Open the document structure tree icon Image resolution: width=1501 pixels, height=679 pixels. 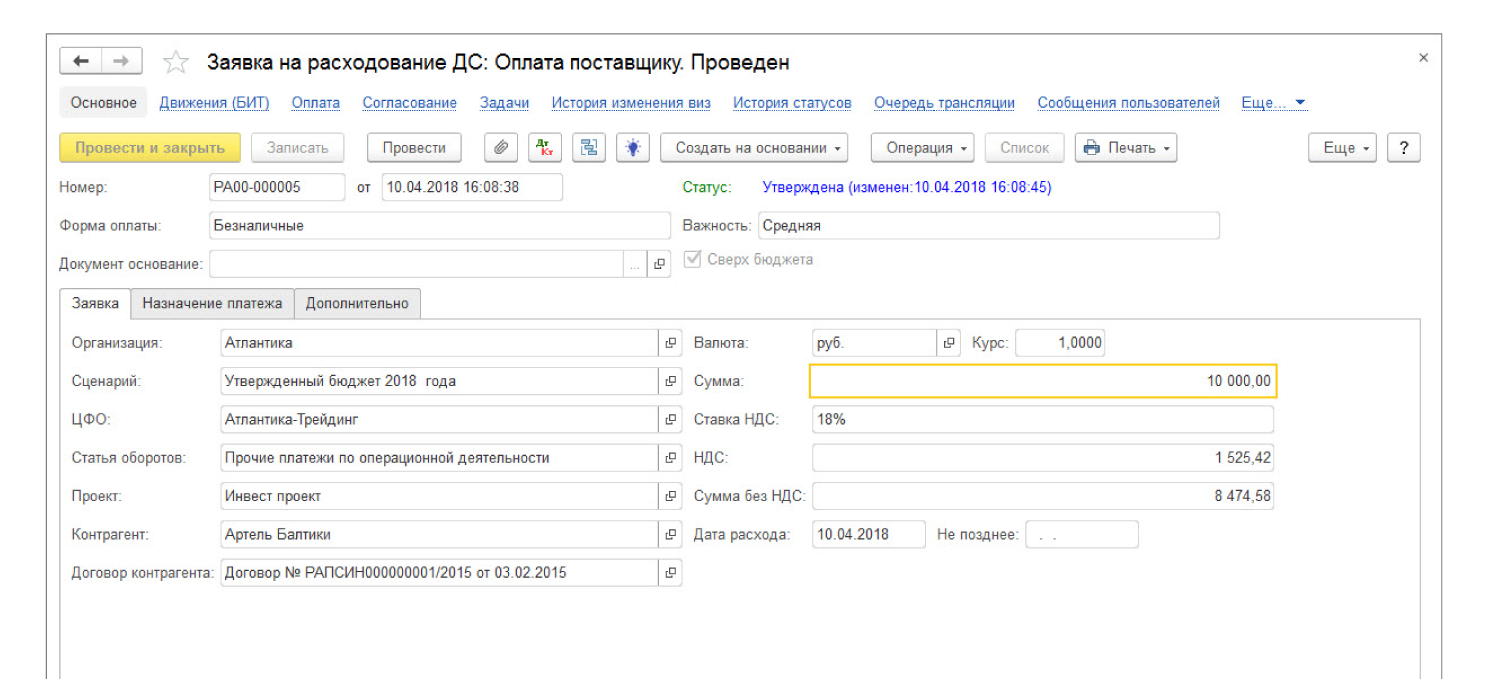coord(589,148)
